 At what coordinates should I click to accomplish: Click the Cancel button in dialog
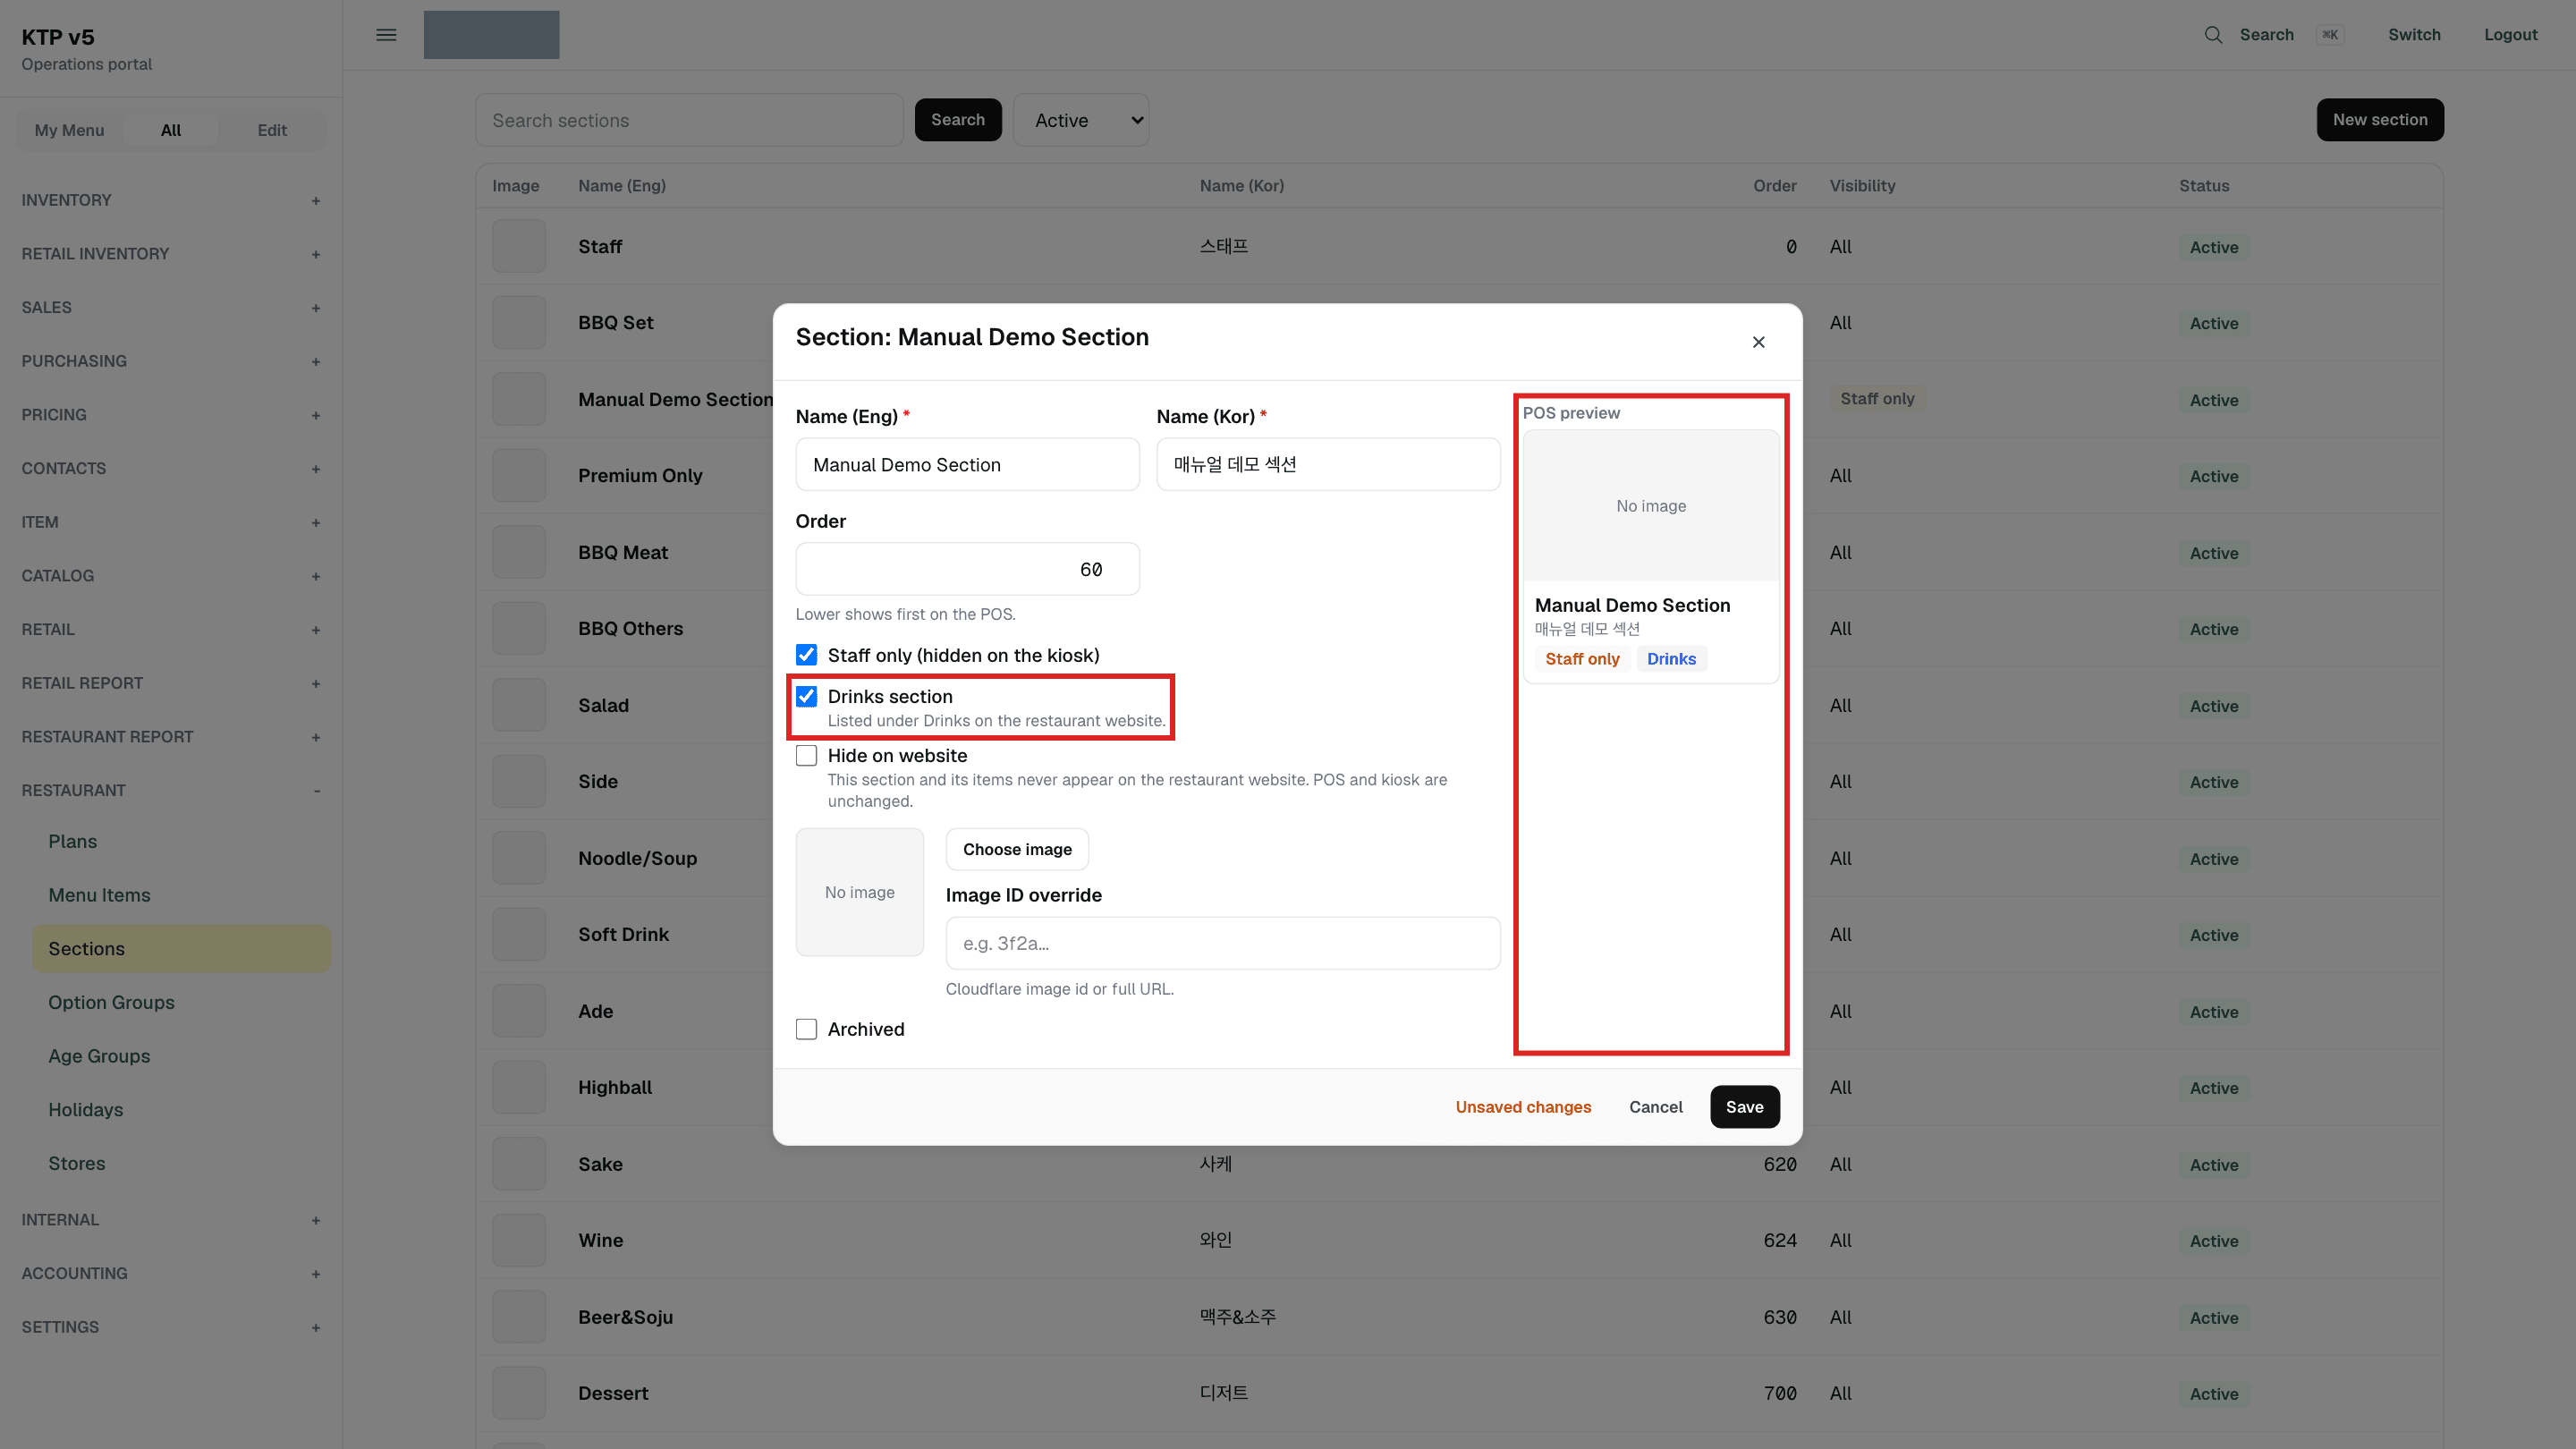(1655, 1107)
